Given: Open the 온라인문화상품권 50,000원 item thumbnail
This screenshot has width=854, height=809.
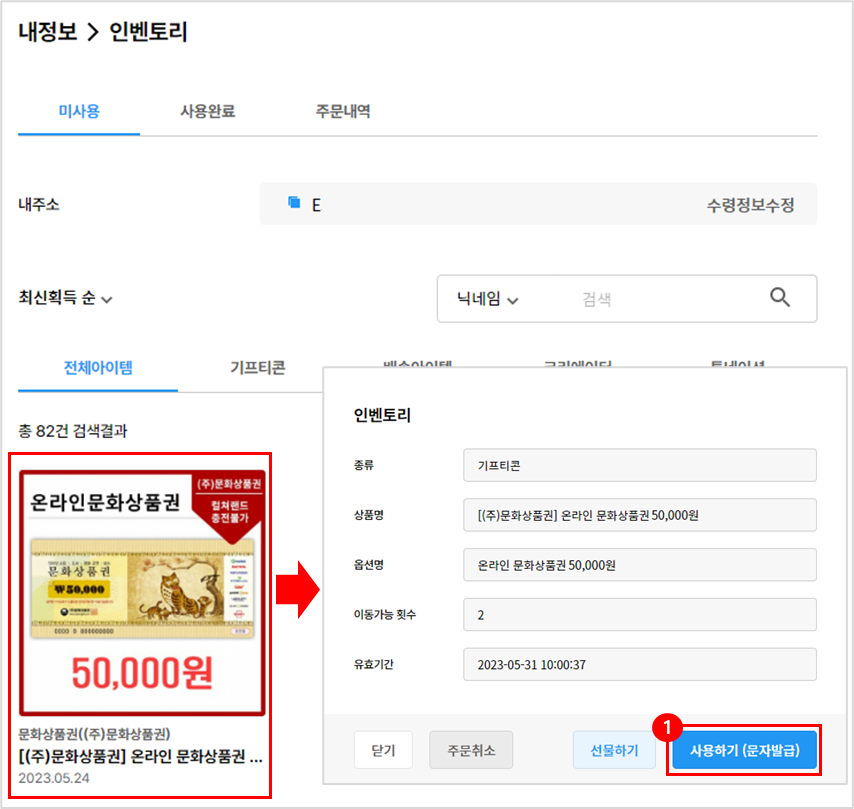Looking at the screenshot, I should tap(142, 593).
